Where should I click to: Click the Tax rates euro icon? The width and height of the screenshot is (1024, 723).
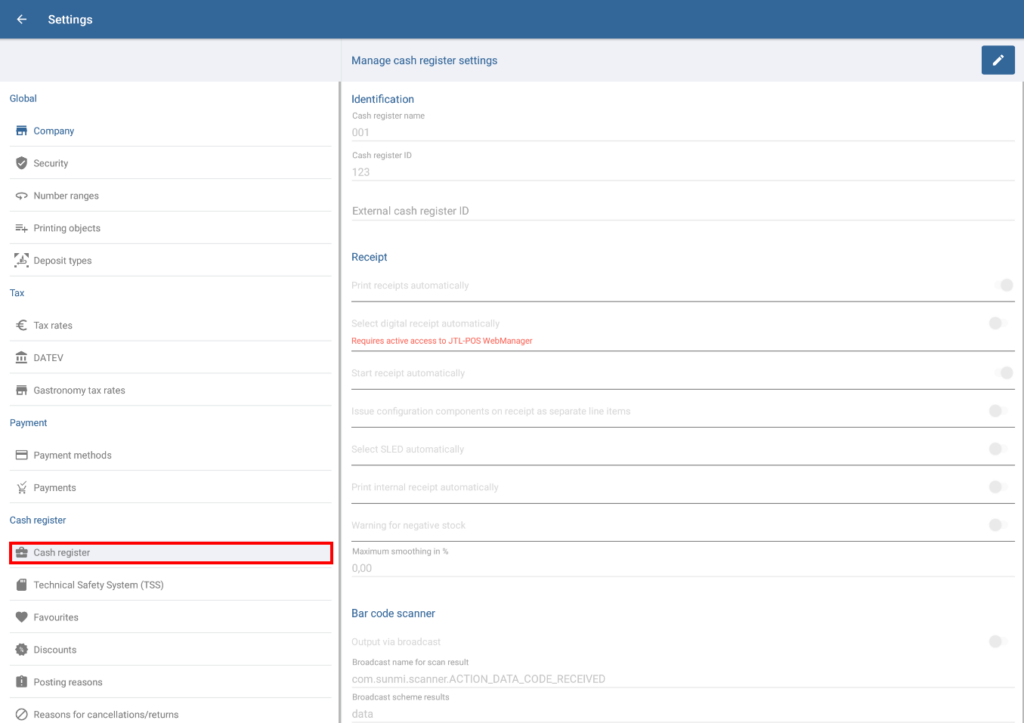tap(21, 325)
